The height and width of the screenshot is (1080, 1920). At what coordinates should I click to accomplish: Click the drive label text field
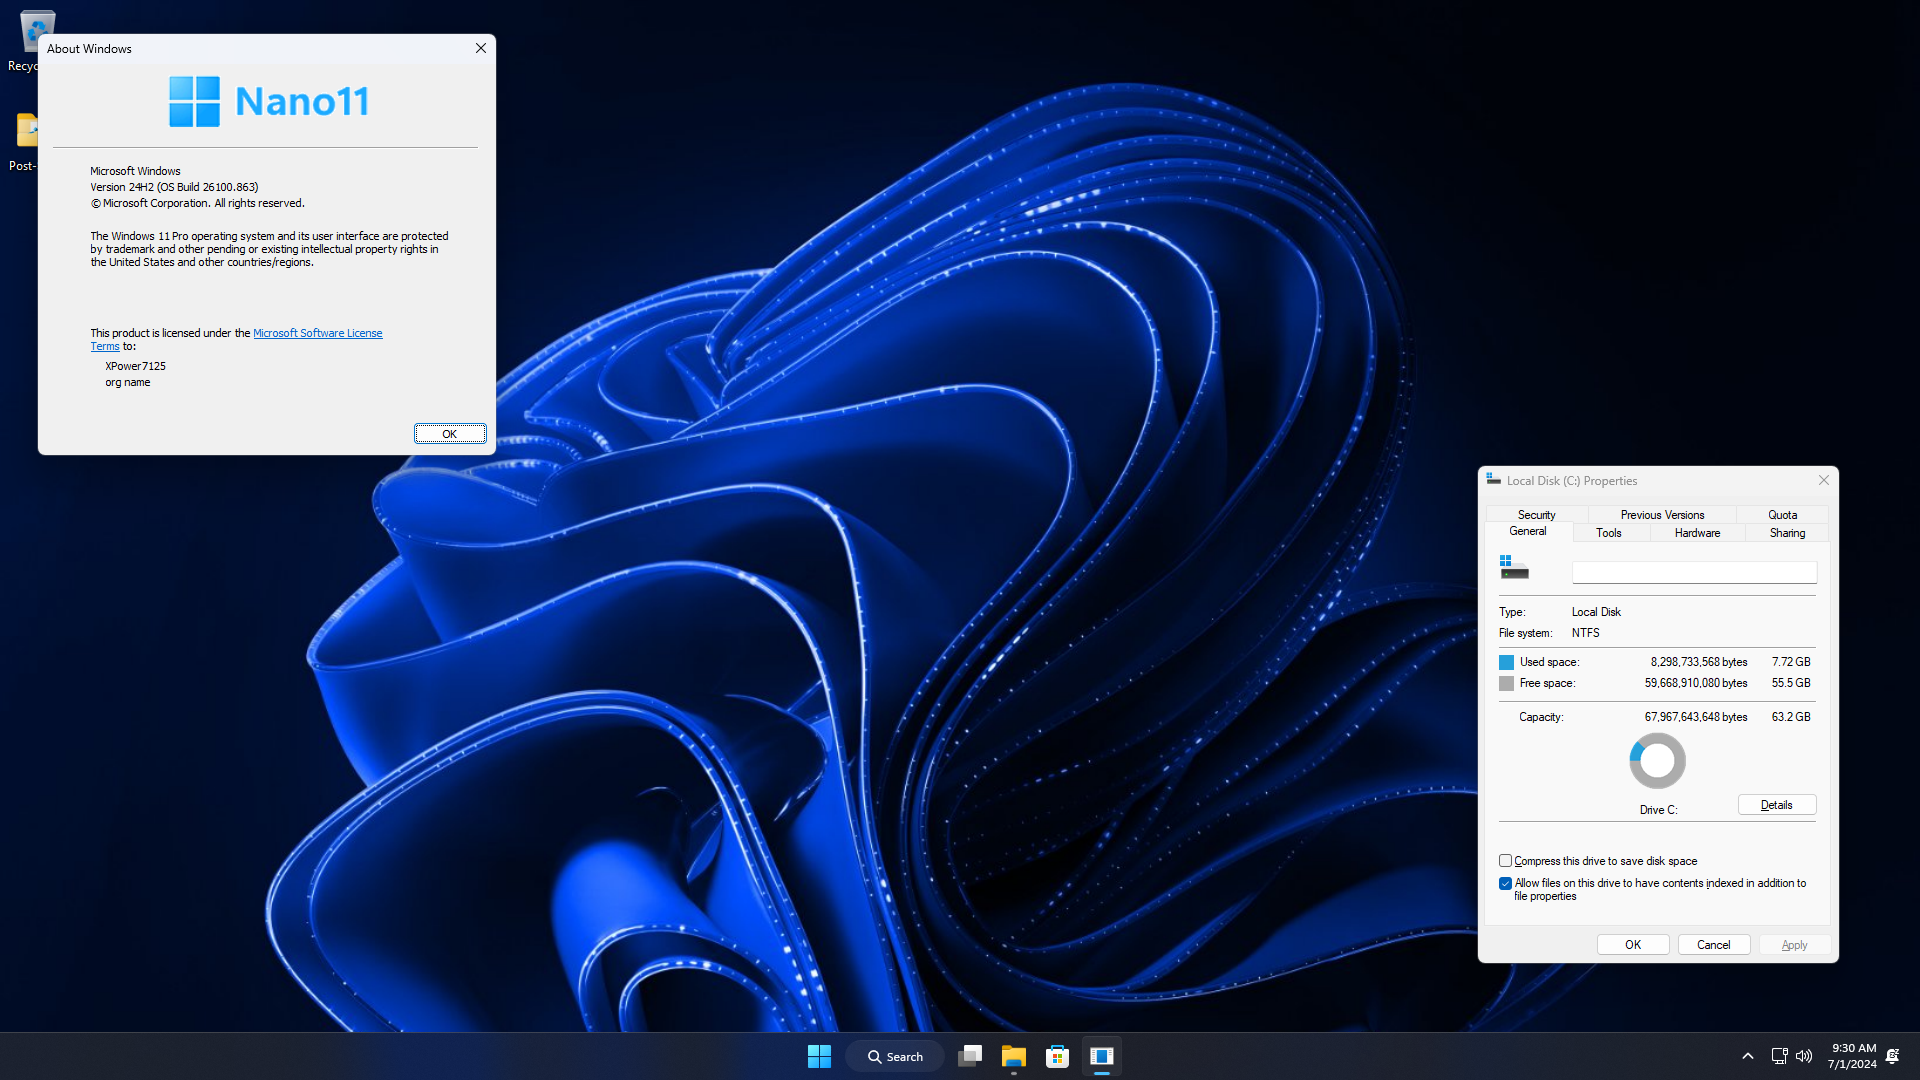point(1693,571)
